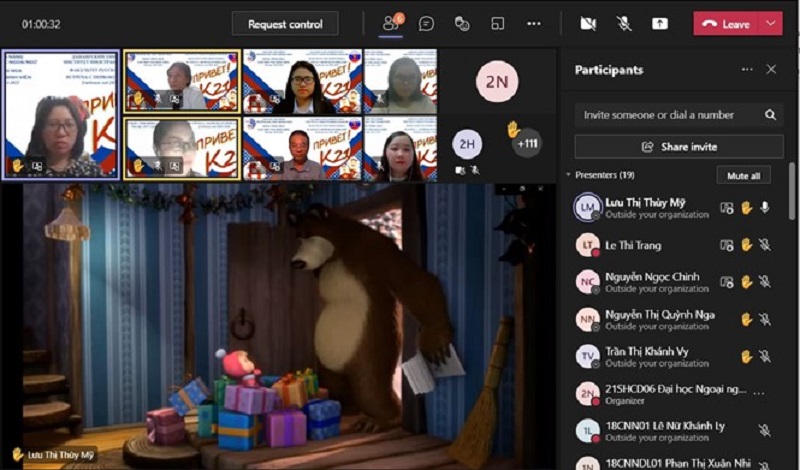Open the share content tray

coord(660,23)
